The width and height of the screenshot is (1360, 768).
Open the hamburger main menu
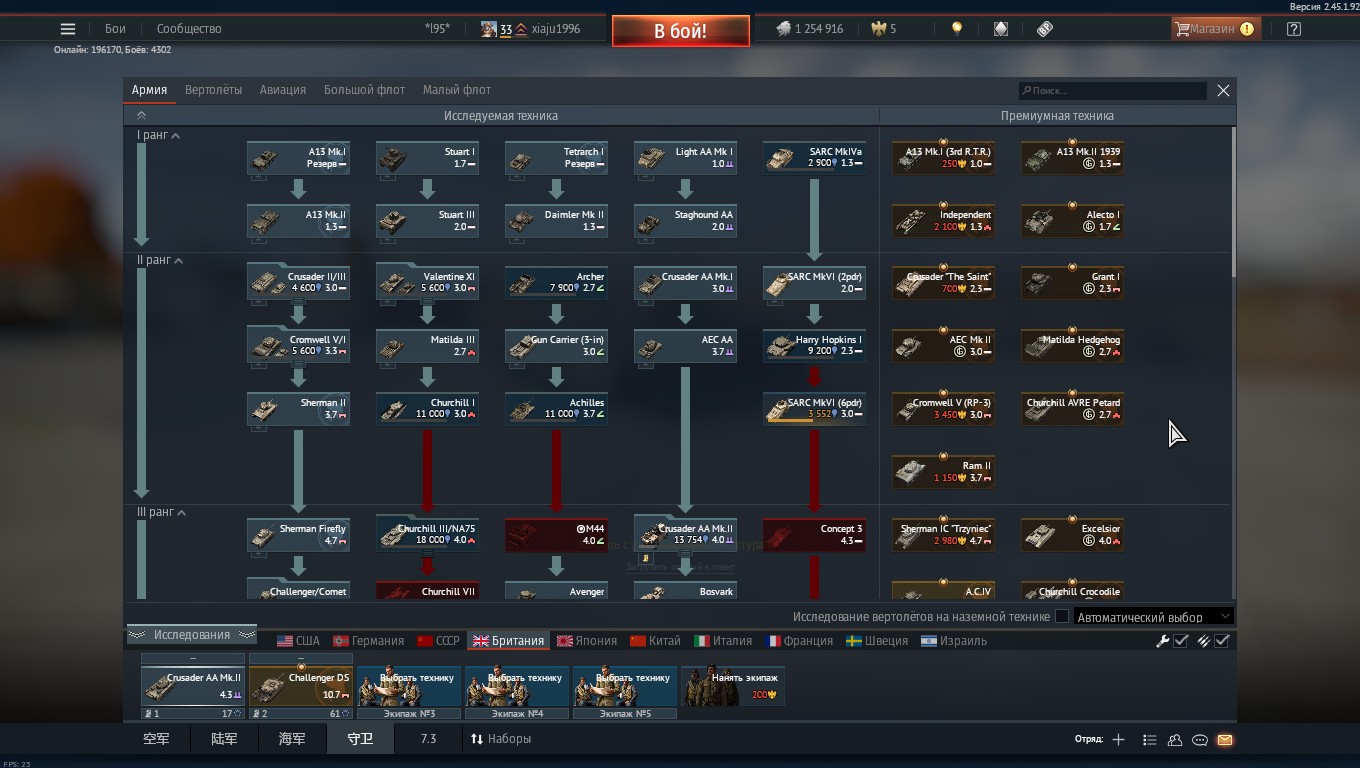(x=68, y=29)
